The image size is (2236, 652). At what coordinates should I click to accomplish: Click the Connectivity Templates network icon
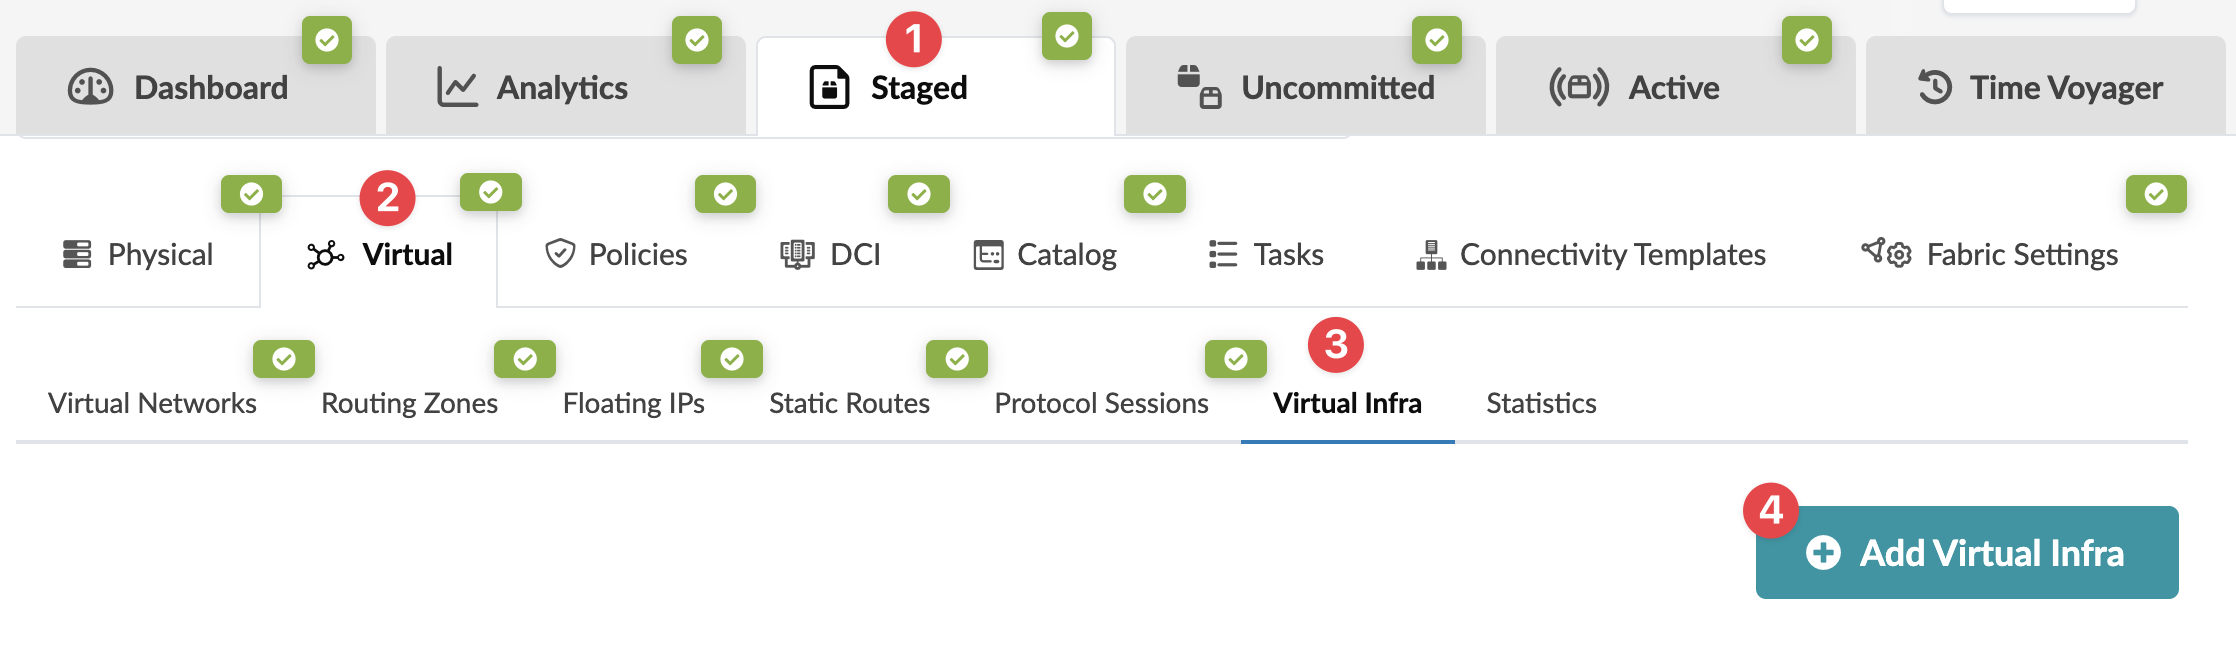coord(1431,255)
